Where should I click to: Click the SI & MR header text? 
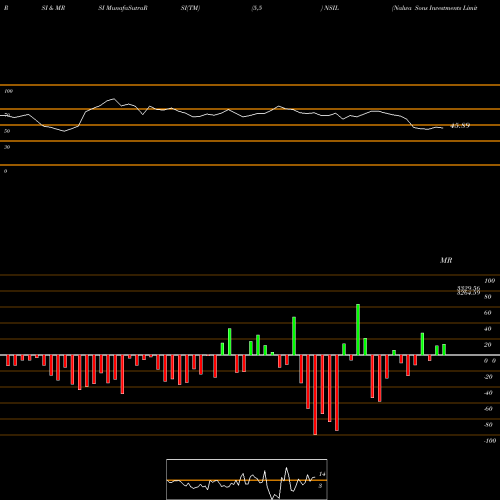pyautogui.click(x=53, y=8)
